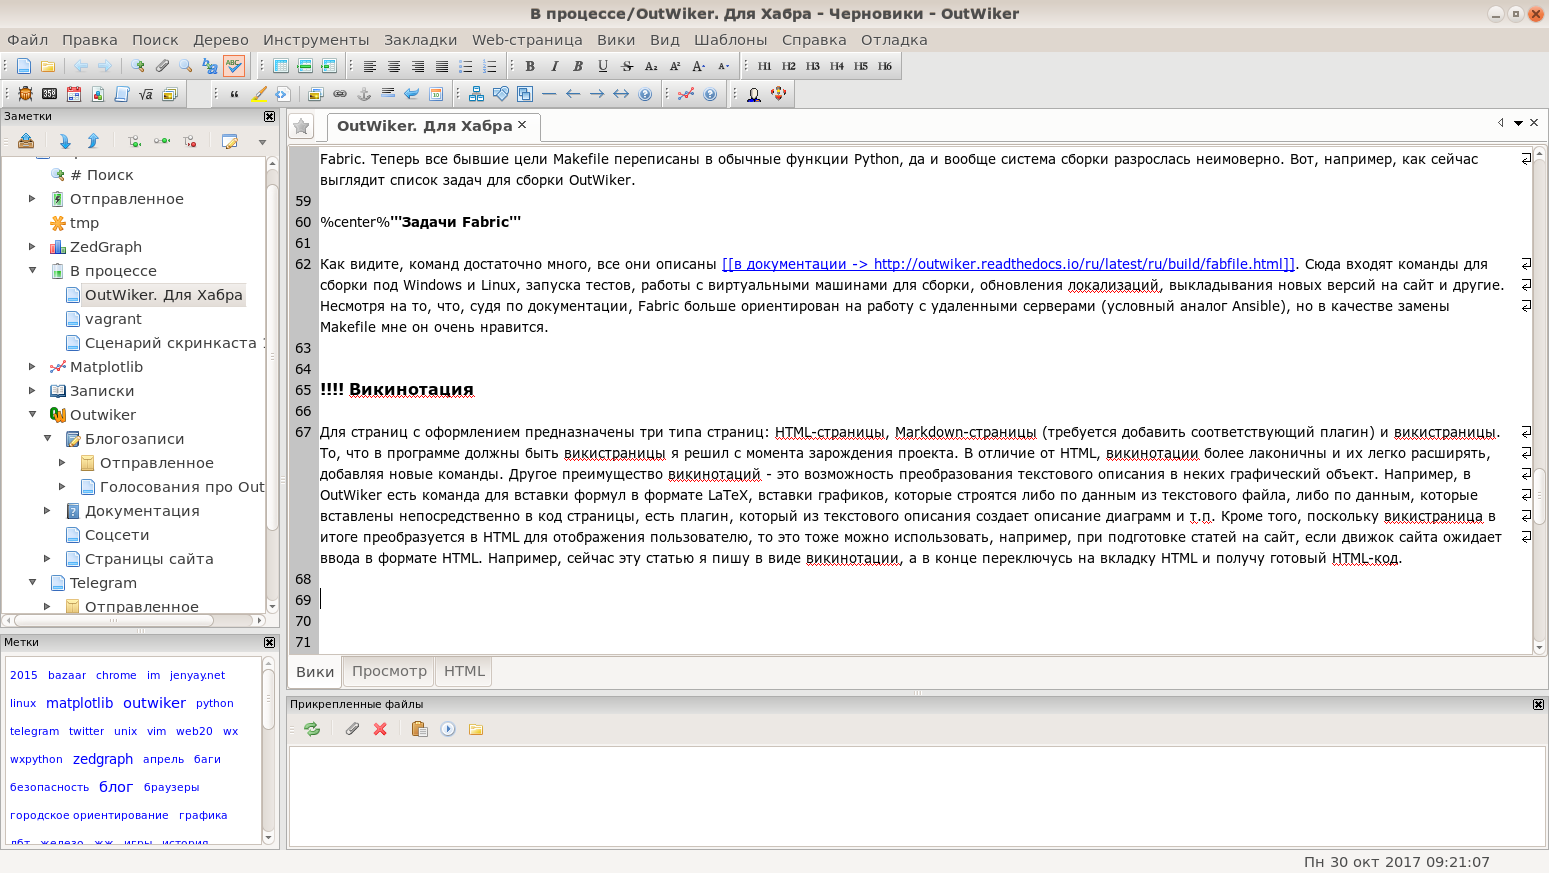This screenshot has height=873, width=1549.
Task: Apply heading H2 style
Action: [x=788, y=66]
